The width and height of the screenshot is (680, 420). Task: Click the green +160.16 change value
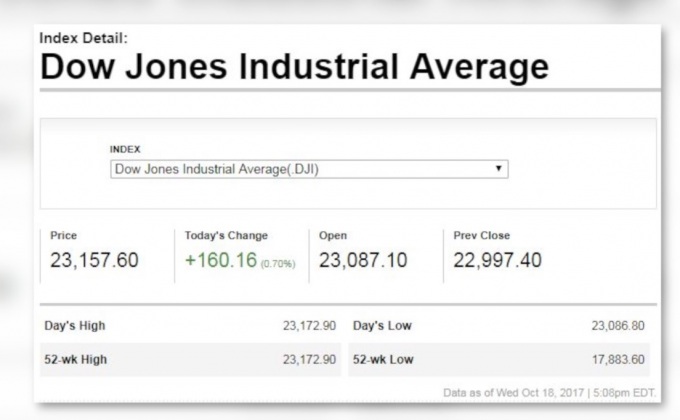coord(221,261)
